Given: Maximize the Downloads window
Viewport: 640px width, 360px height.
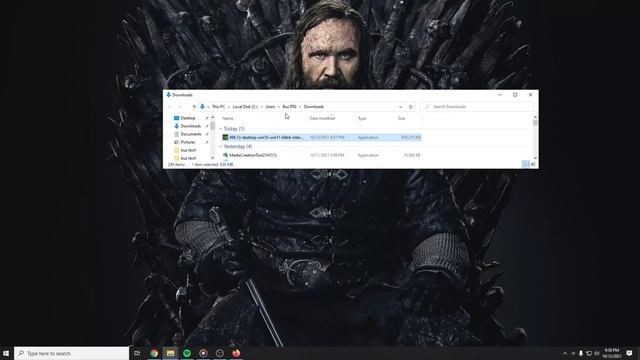Looking at the screenshot, I should pos(515,95).
